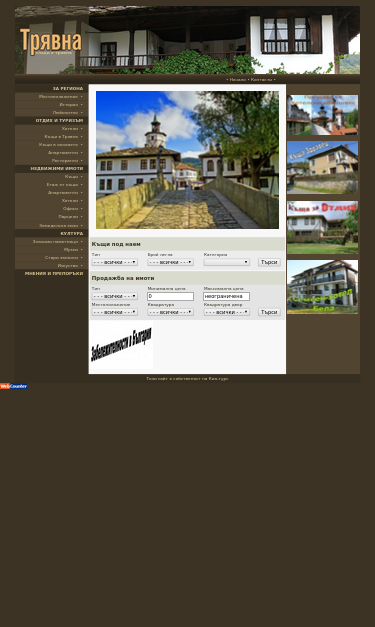Select Отдих и туризъм section header

tap(59, 120)
